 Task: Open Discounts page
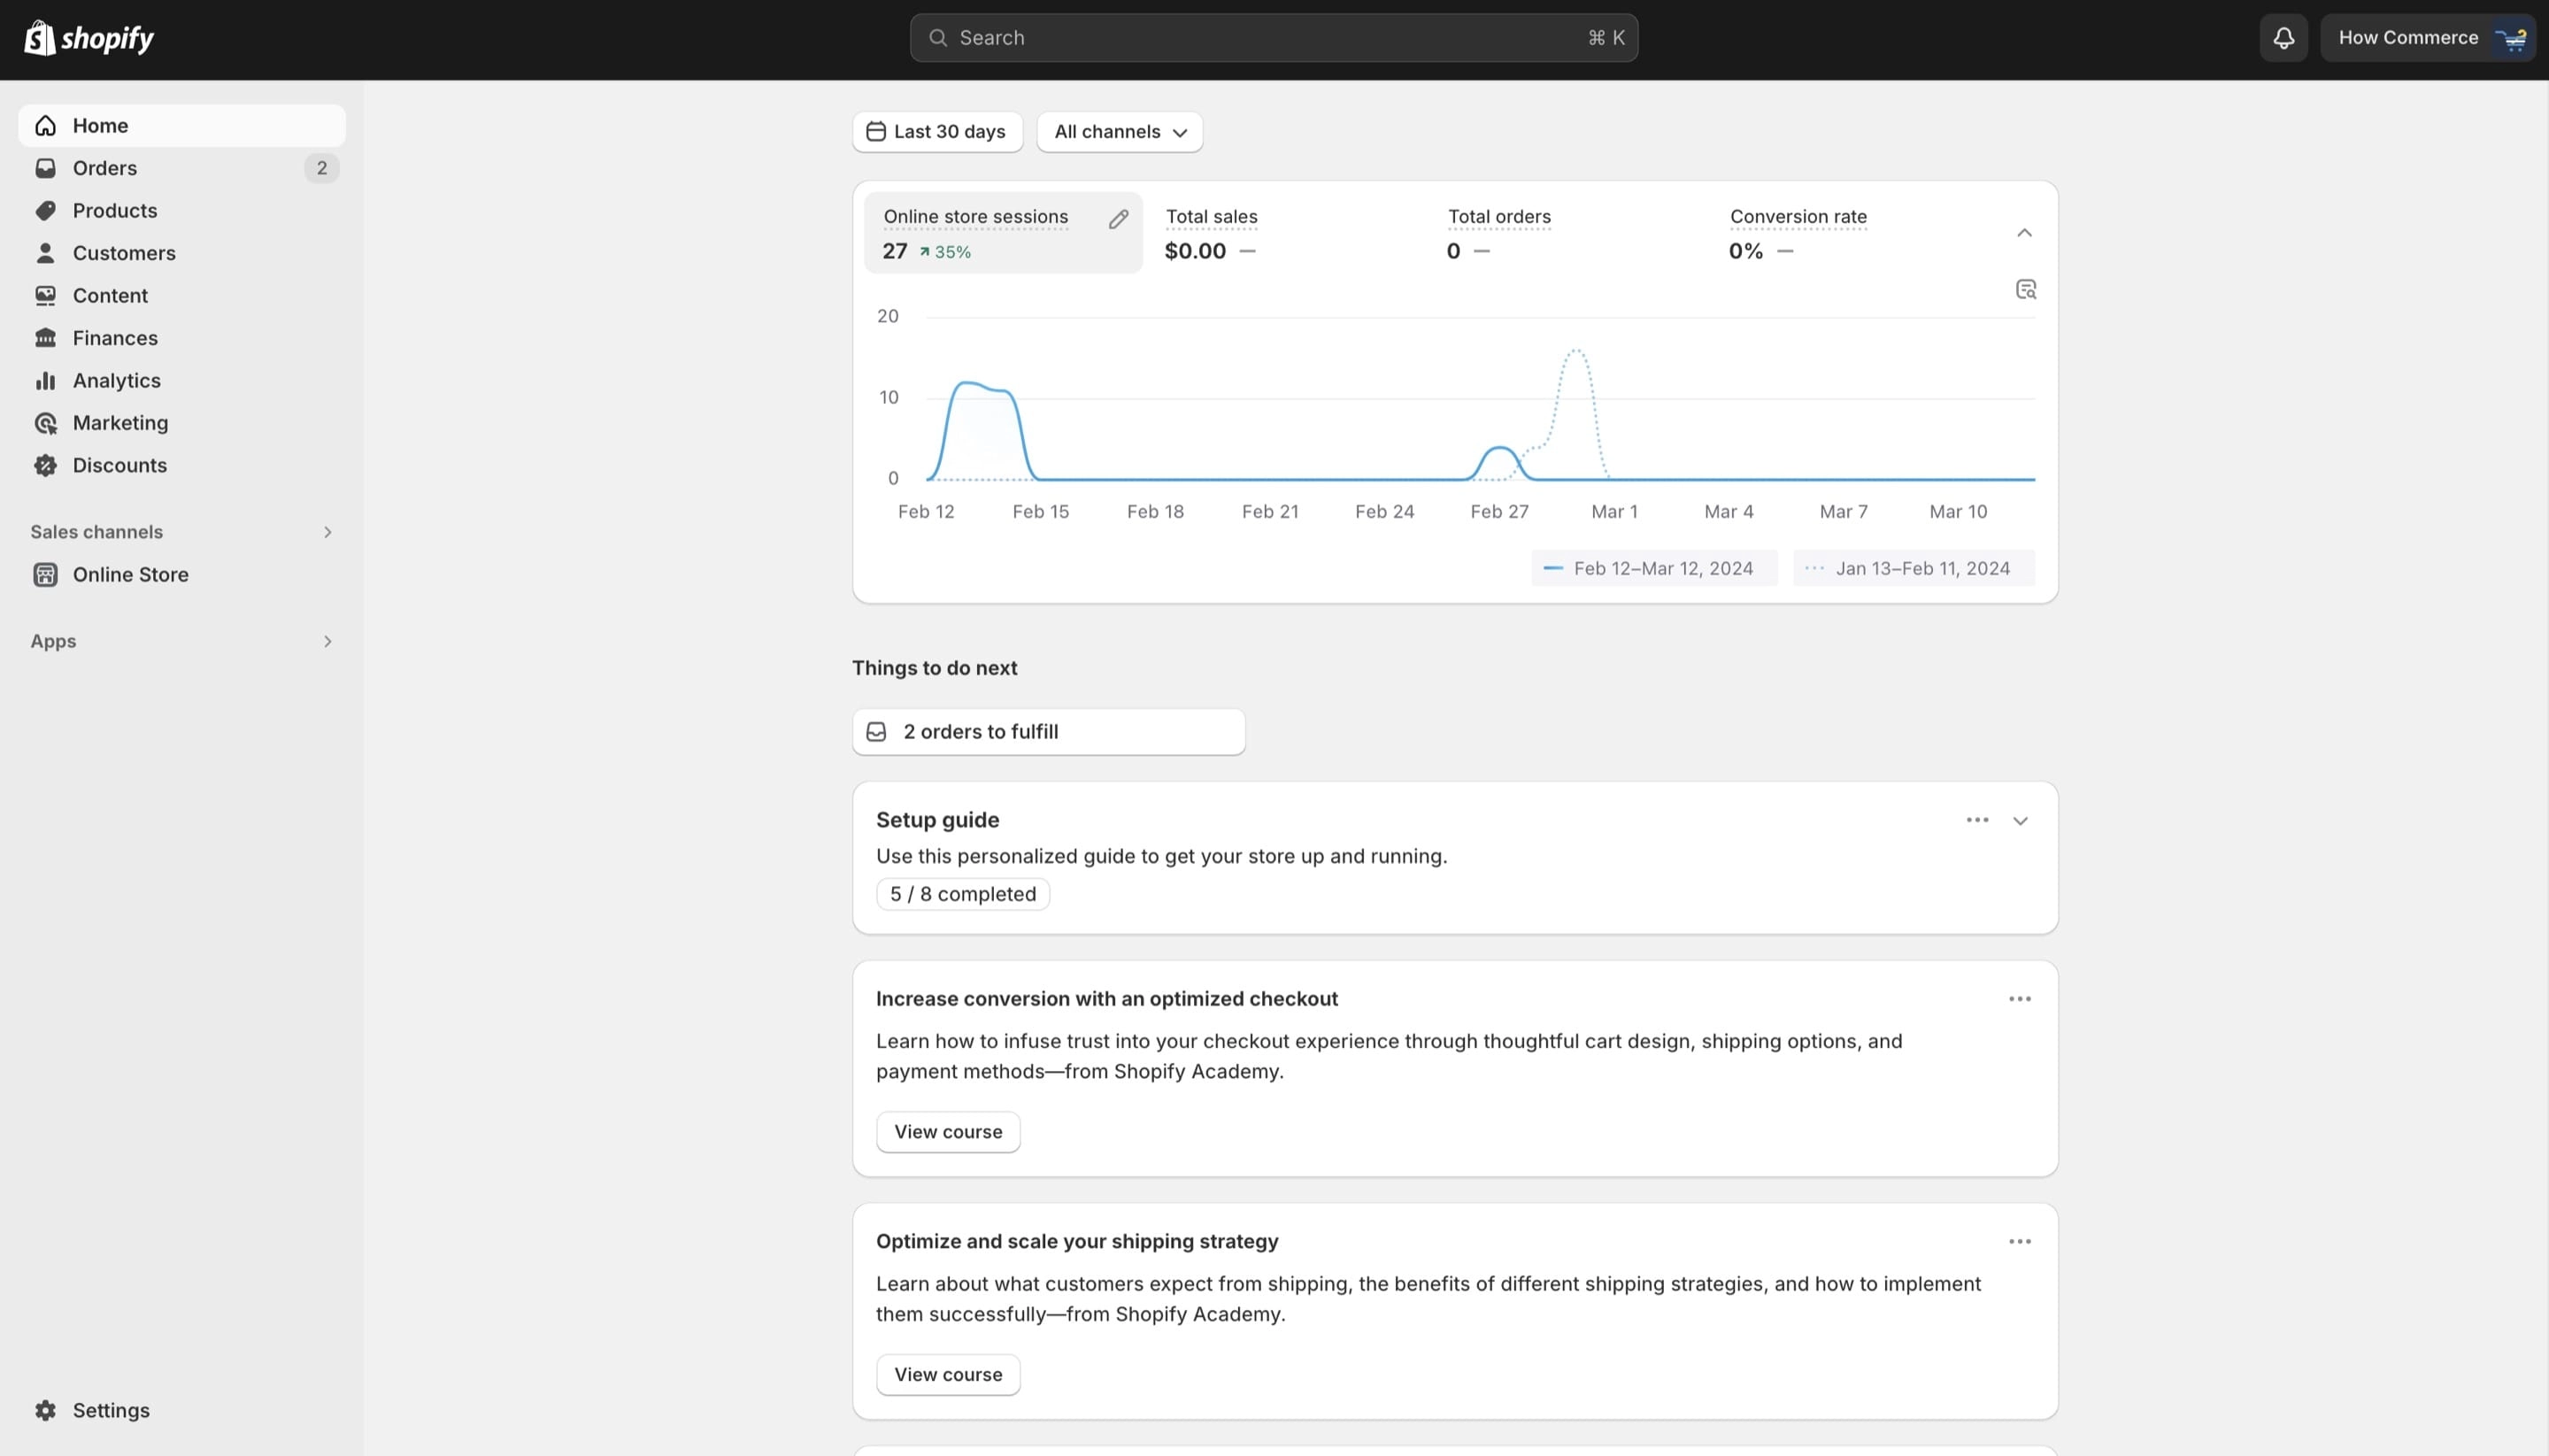[x=181, y=466]
